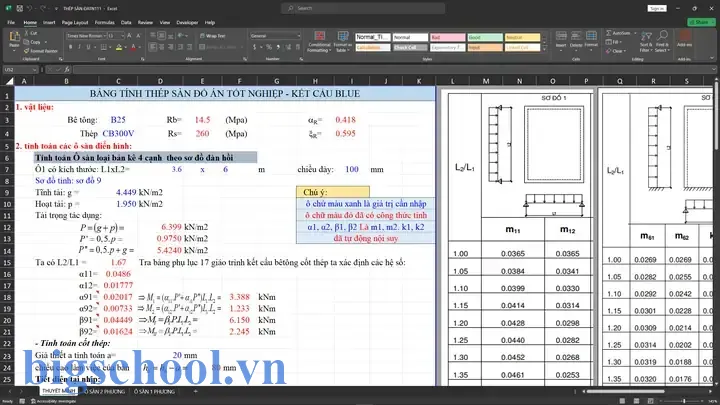This screenshot has width=720, height=405.
Task: Click the Copy icon
Action: [27, 42]
